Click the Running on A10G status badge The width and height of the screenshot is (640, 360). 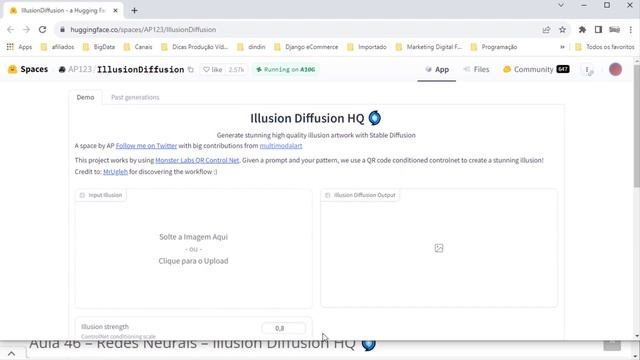click(285, 70)
